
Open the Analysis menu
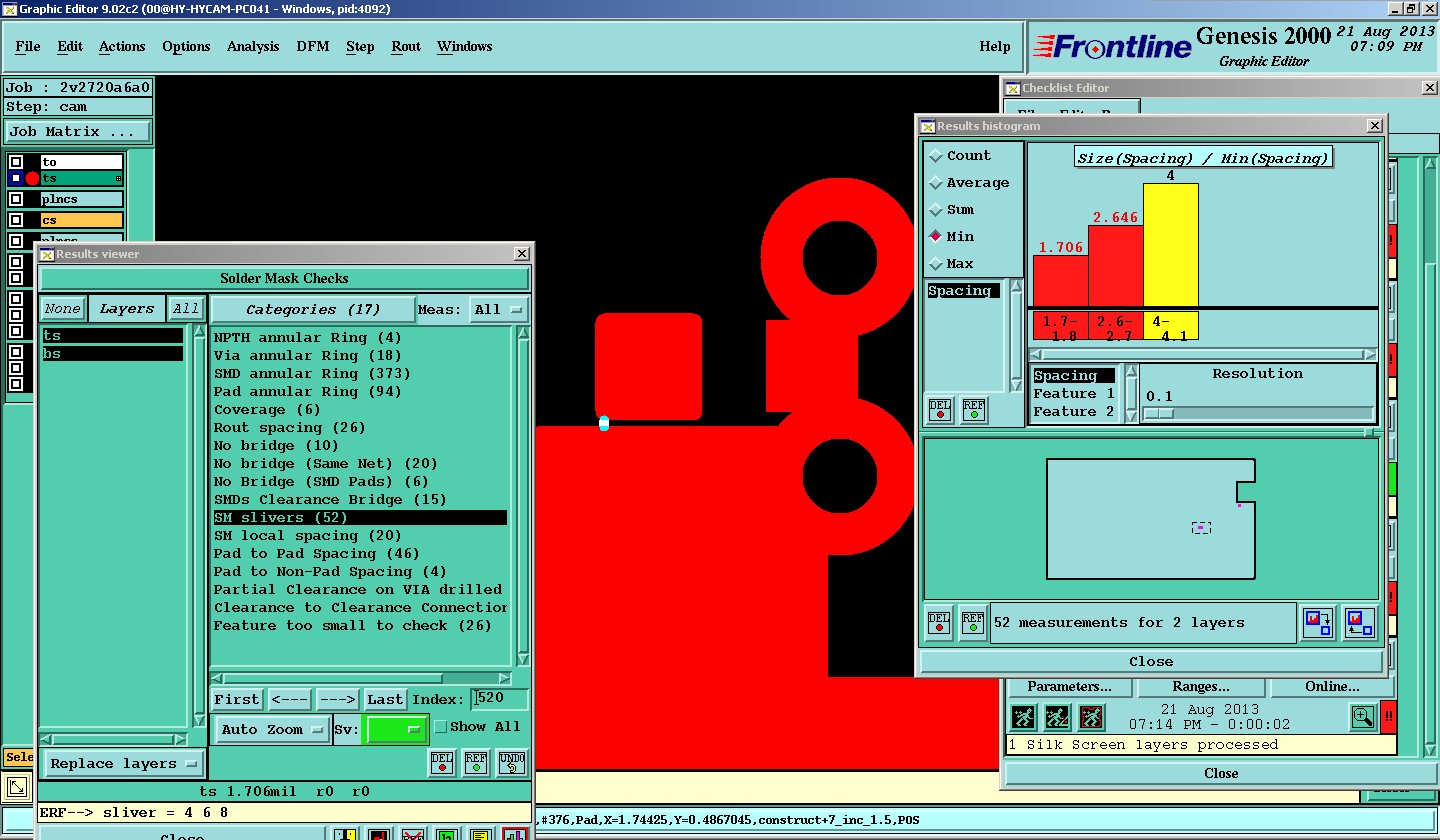click(253, 47)
